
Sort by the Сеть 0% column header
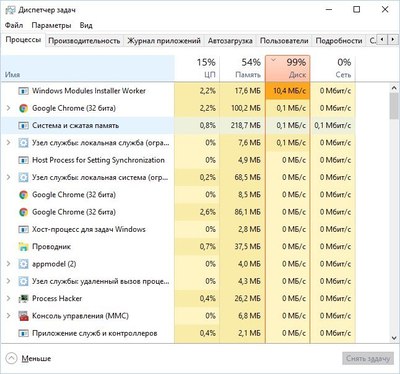click(333, 68)
